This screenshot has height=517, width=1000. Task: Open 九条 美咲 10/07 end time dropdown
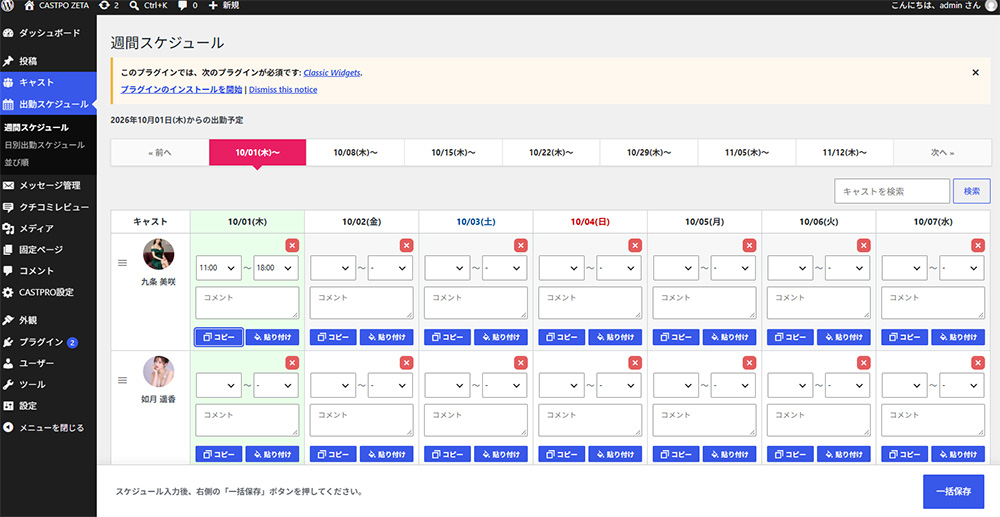[962, 268]
